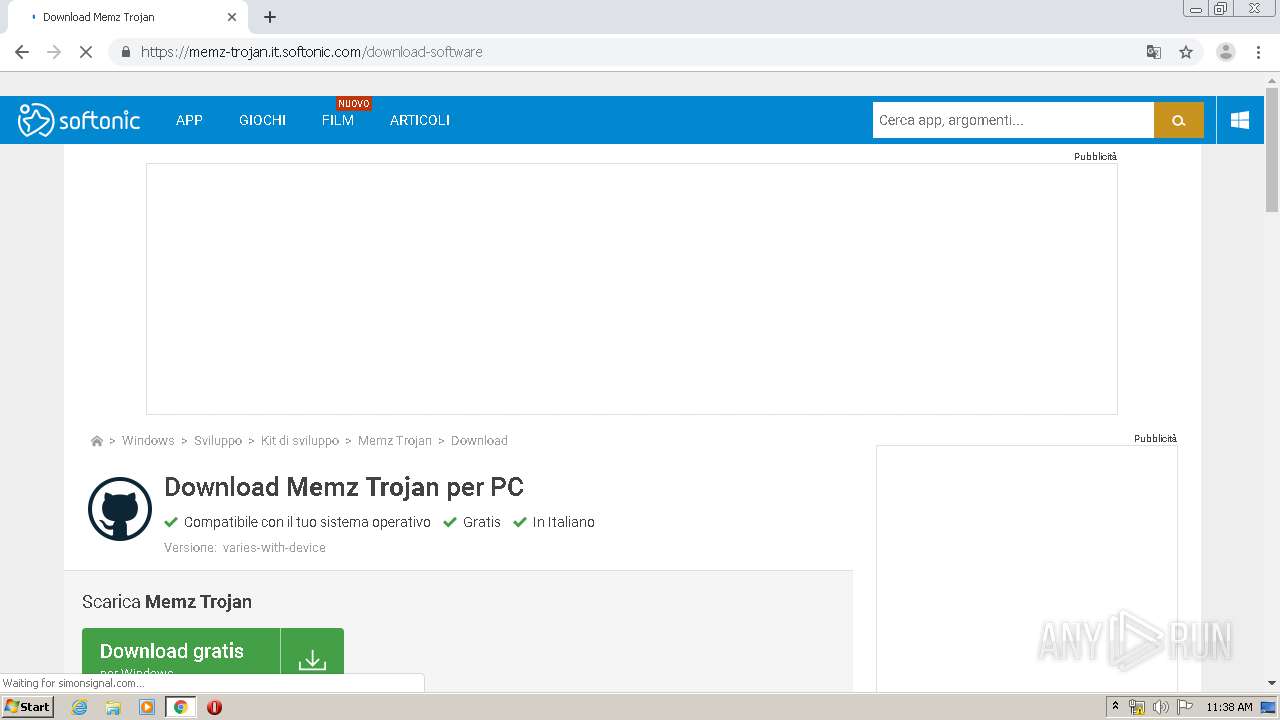This screenshot has height=720, width=1280.
Task: Click the Softonic logo
Action: [x=79, y=120]
